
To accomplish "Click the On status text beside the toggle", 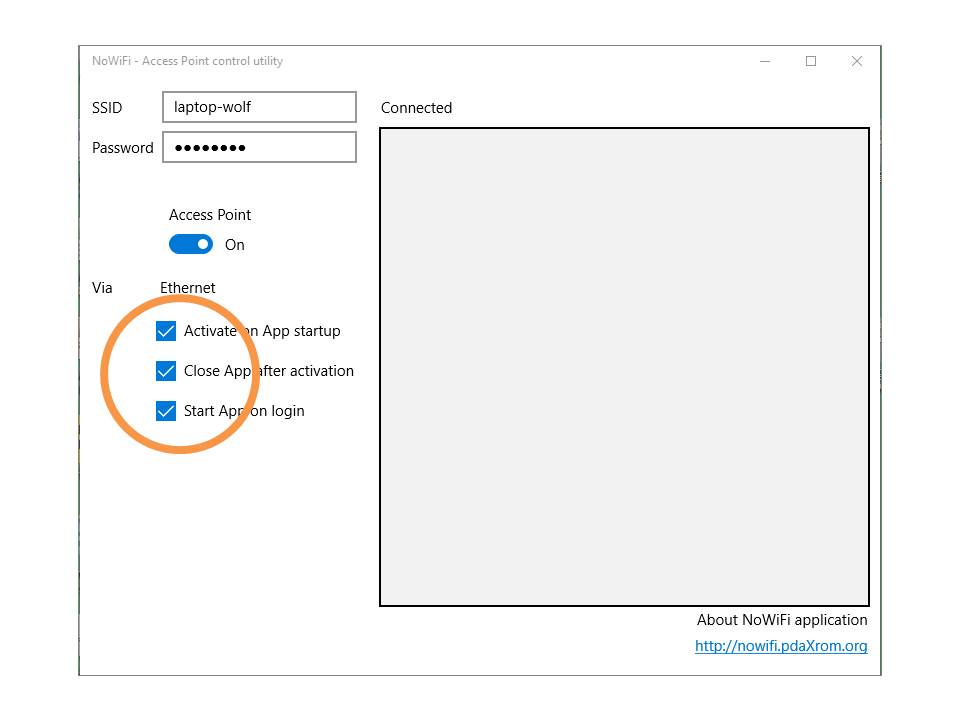I will point(235,245).
